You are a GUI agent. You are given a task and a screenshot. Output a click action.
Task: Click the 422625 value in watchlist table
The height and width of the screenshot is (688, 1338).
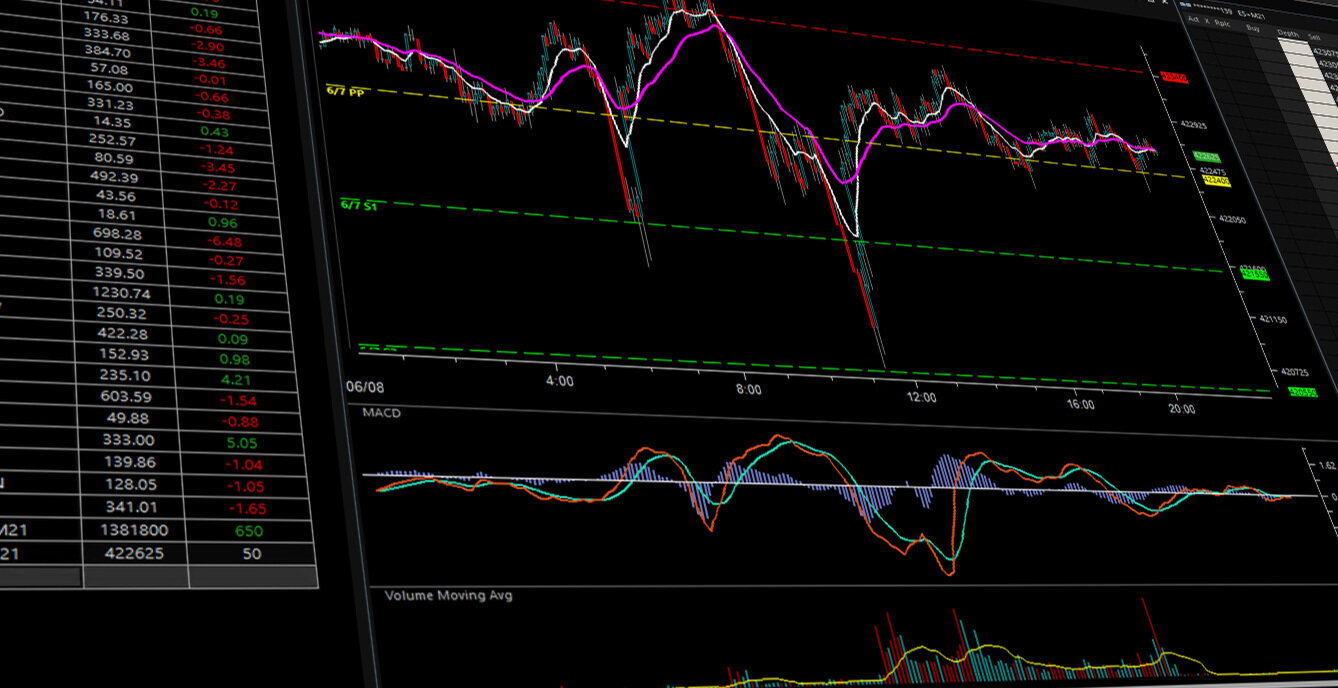[x=136, y=553]
